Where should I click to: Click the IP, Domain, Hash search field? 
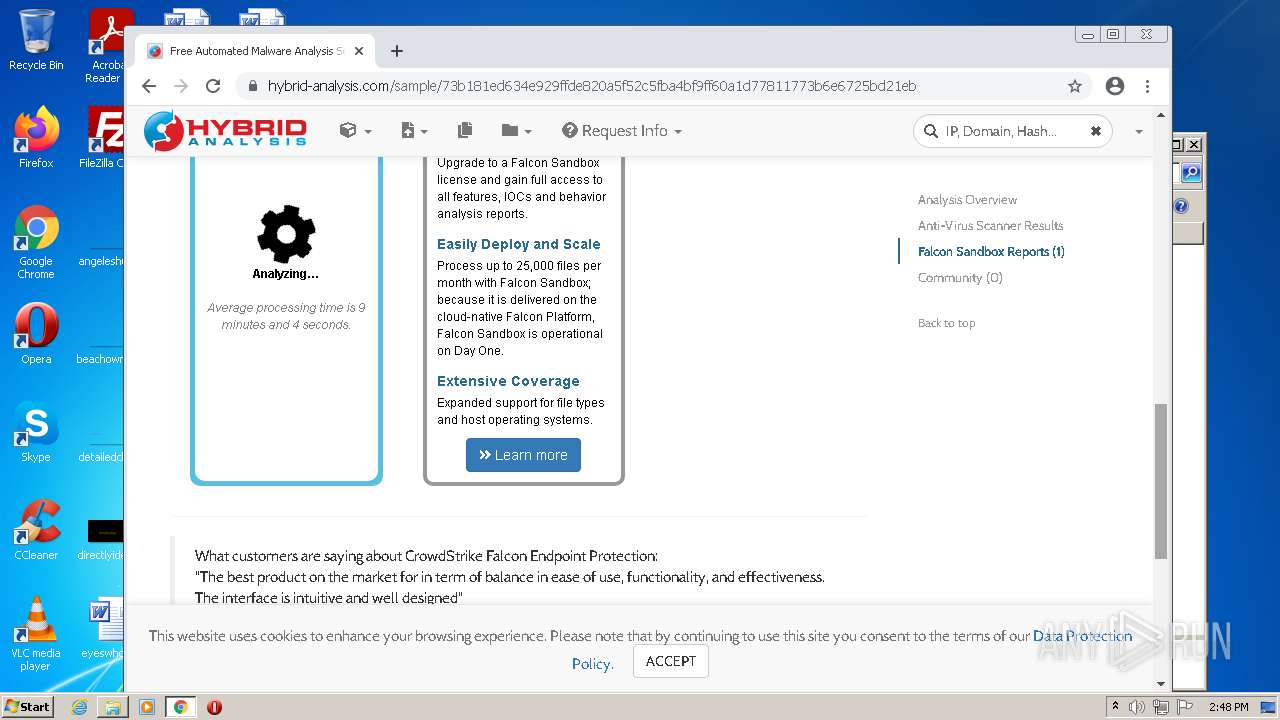tap(1012, 131)
